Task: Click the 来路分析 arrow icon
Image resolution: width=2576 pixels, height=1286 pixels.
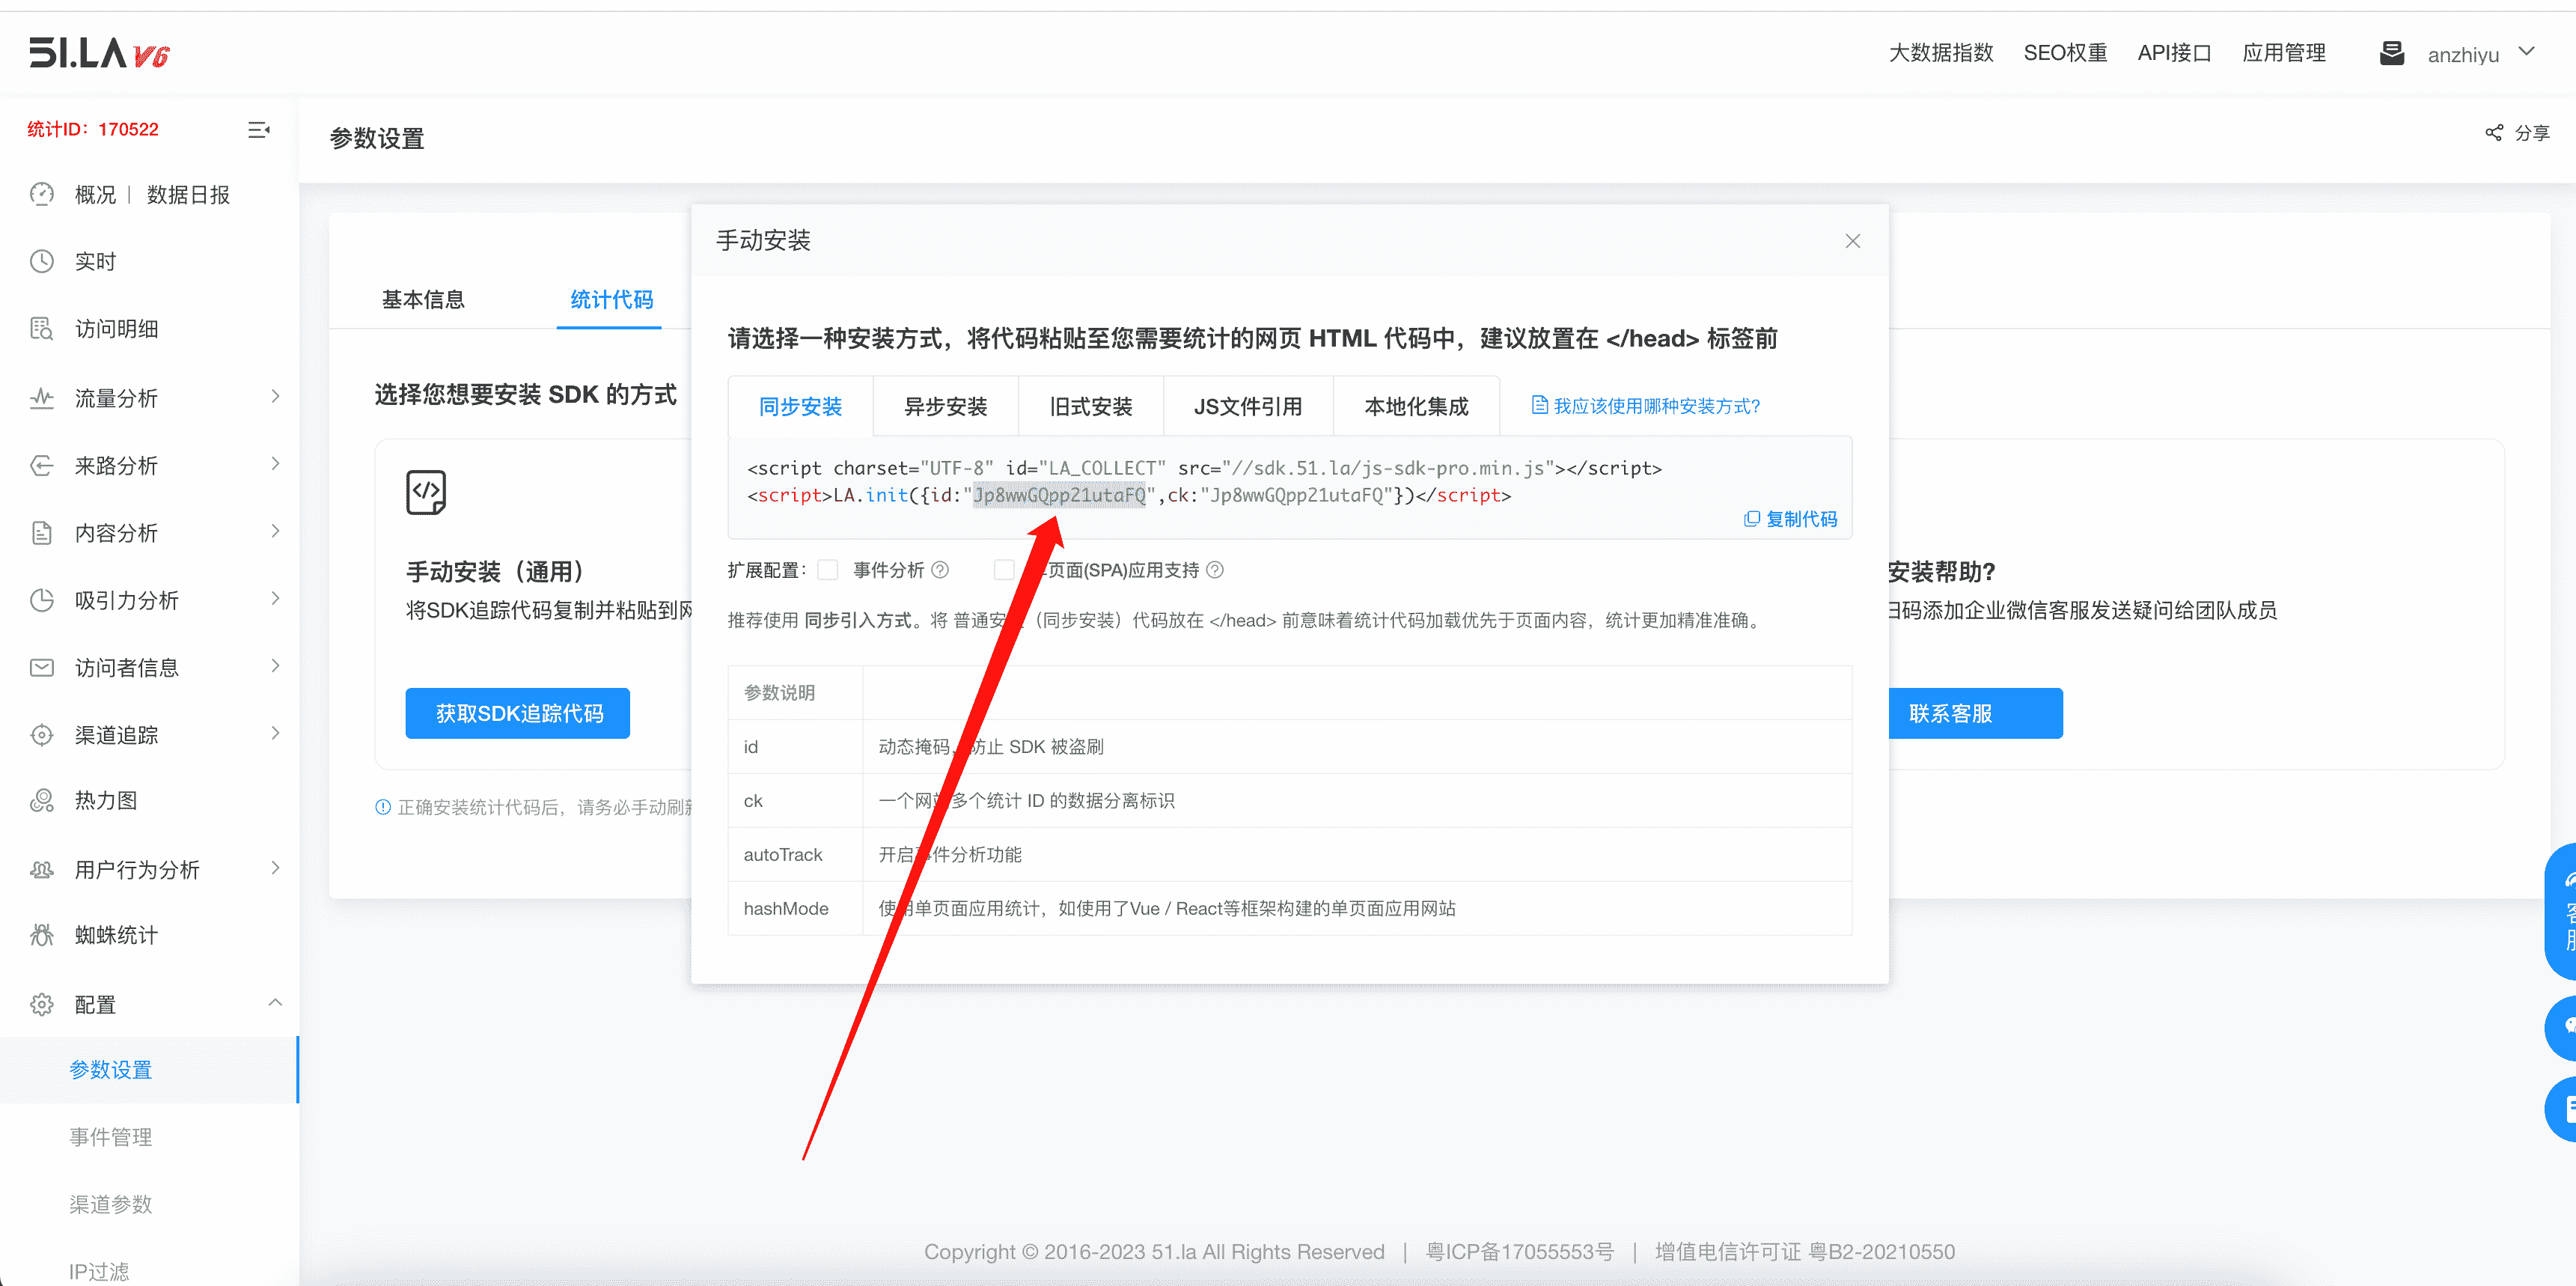Action: coord(42,465)
